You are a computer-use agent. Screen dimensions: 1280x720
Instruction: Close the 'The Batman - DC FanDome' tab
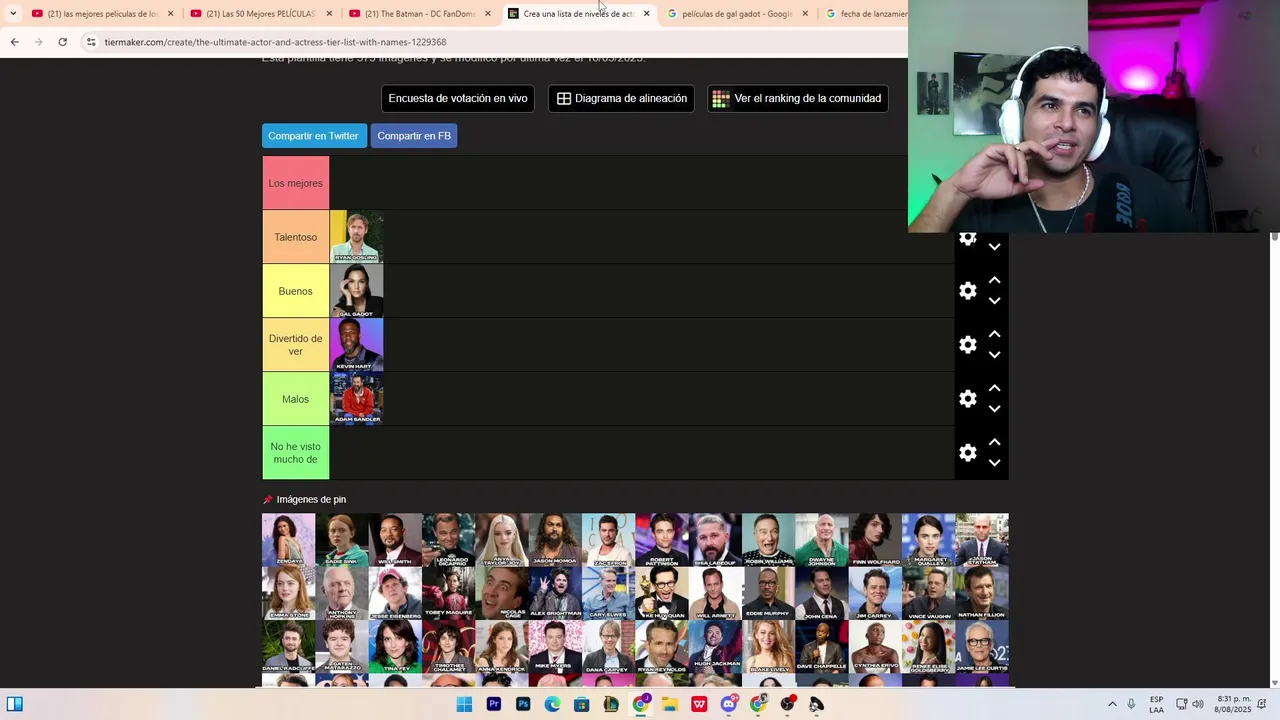(488, 14)
